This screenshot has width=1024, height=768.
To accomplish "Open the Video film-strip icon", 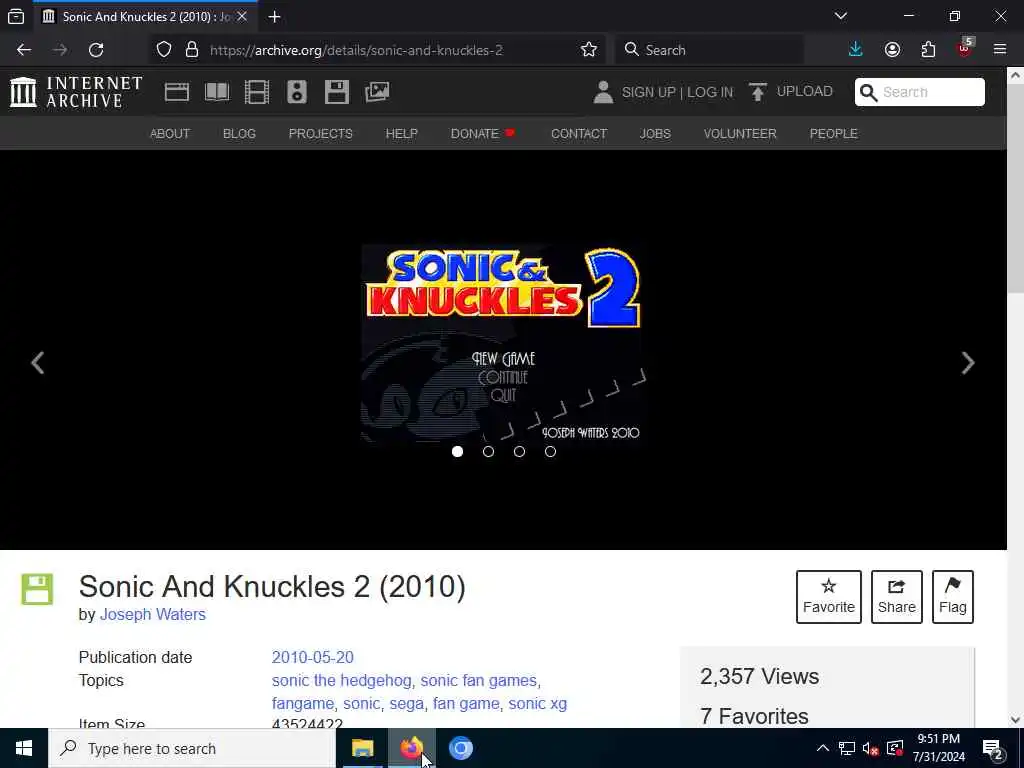I will point(257,92).
